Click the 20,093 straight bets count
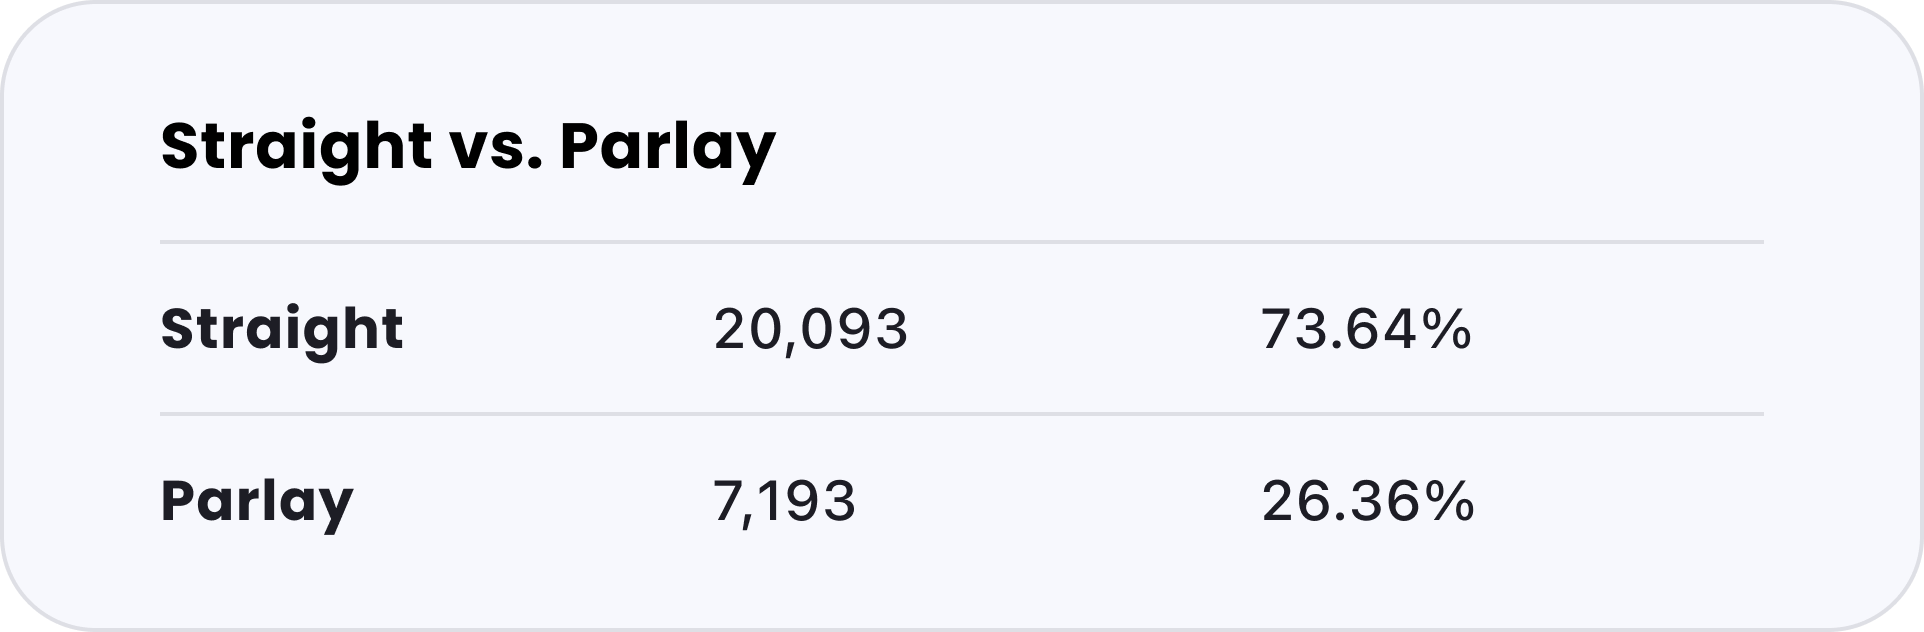Image resolution: width=1924 pixels, height=632 pixels. (811, 329)
